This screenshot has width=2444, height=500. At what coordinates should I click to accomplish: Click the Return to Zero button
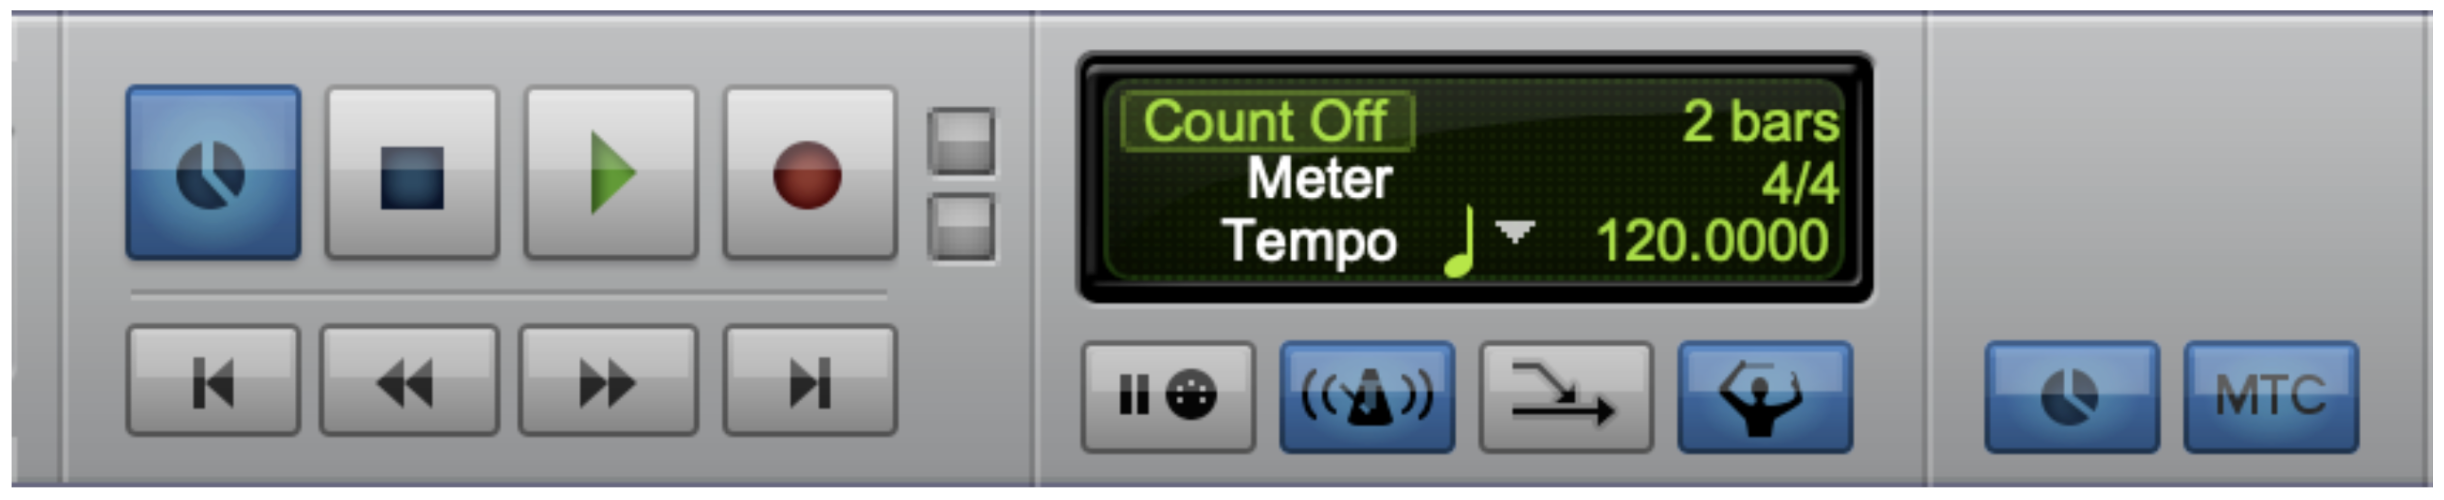point(213,381)
